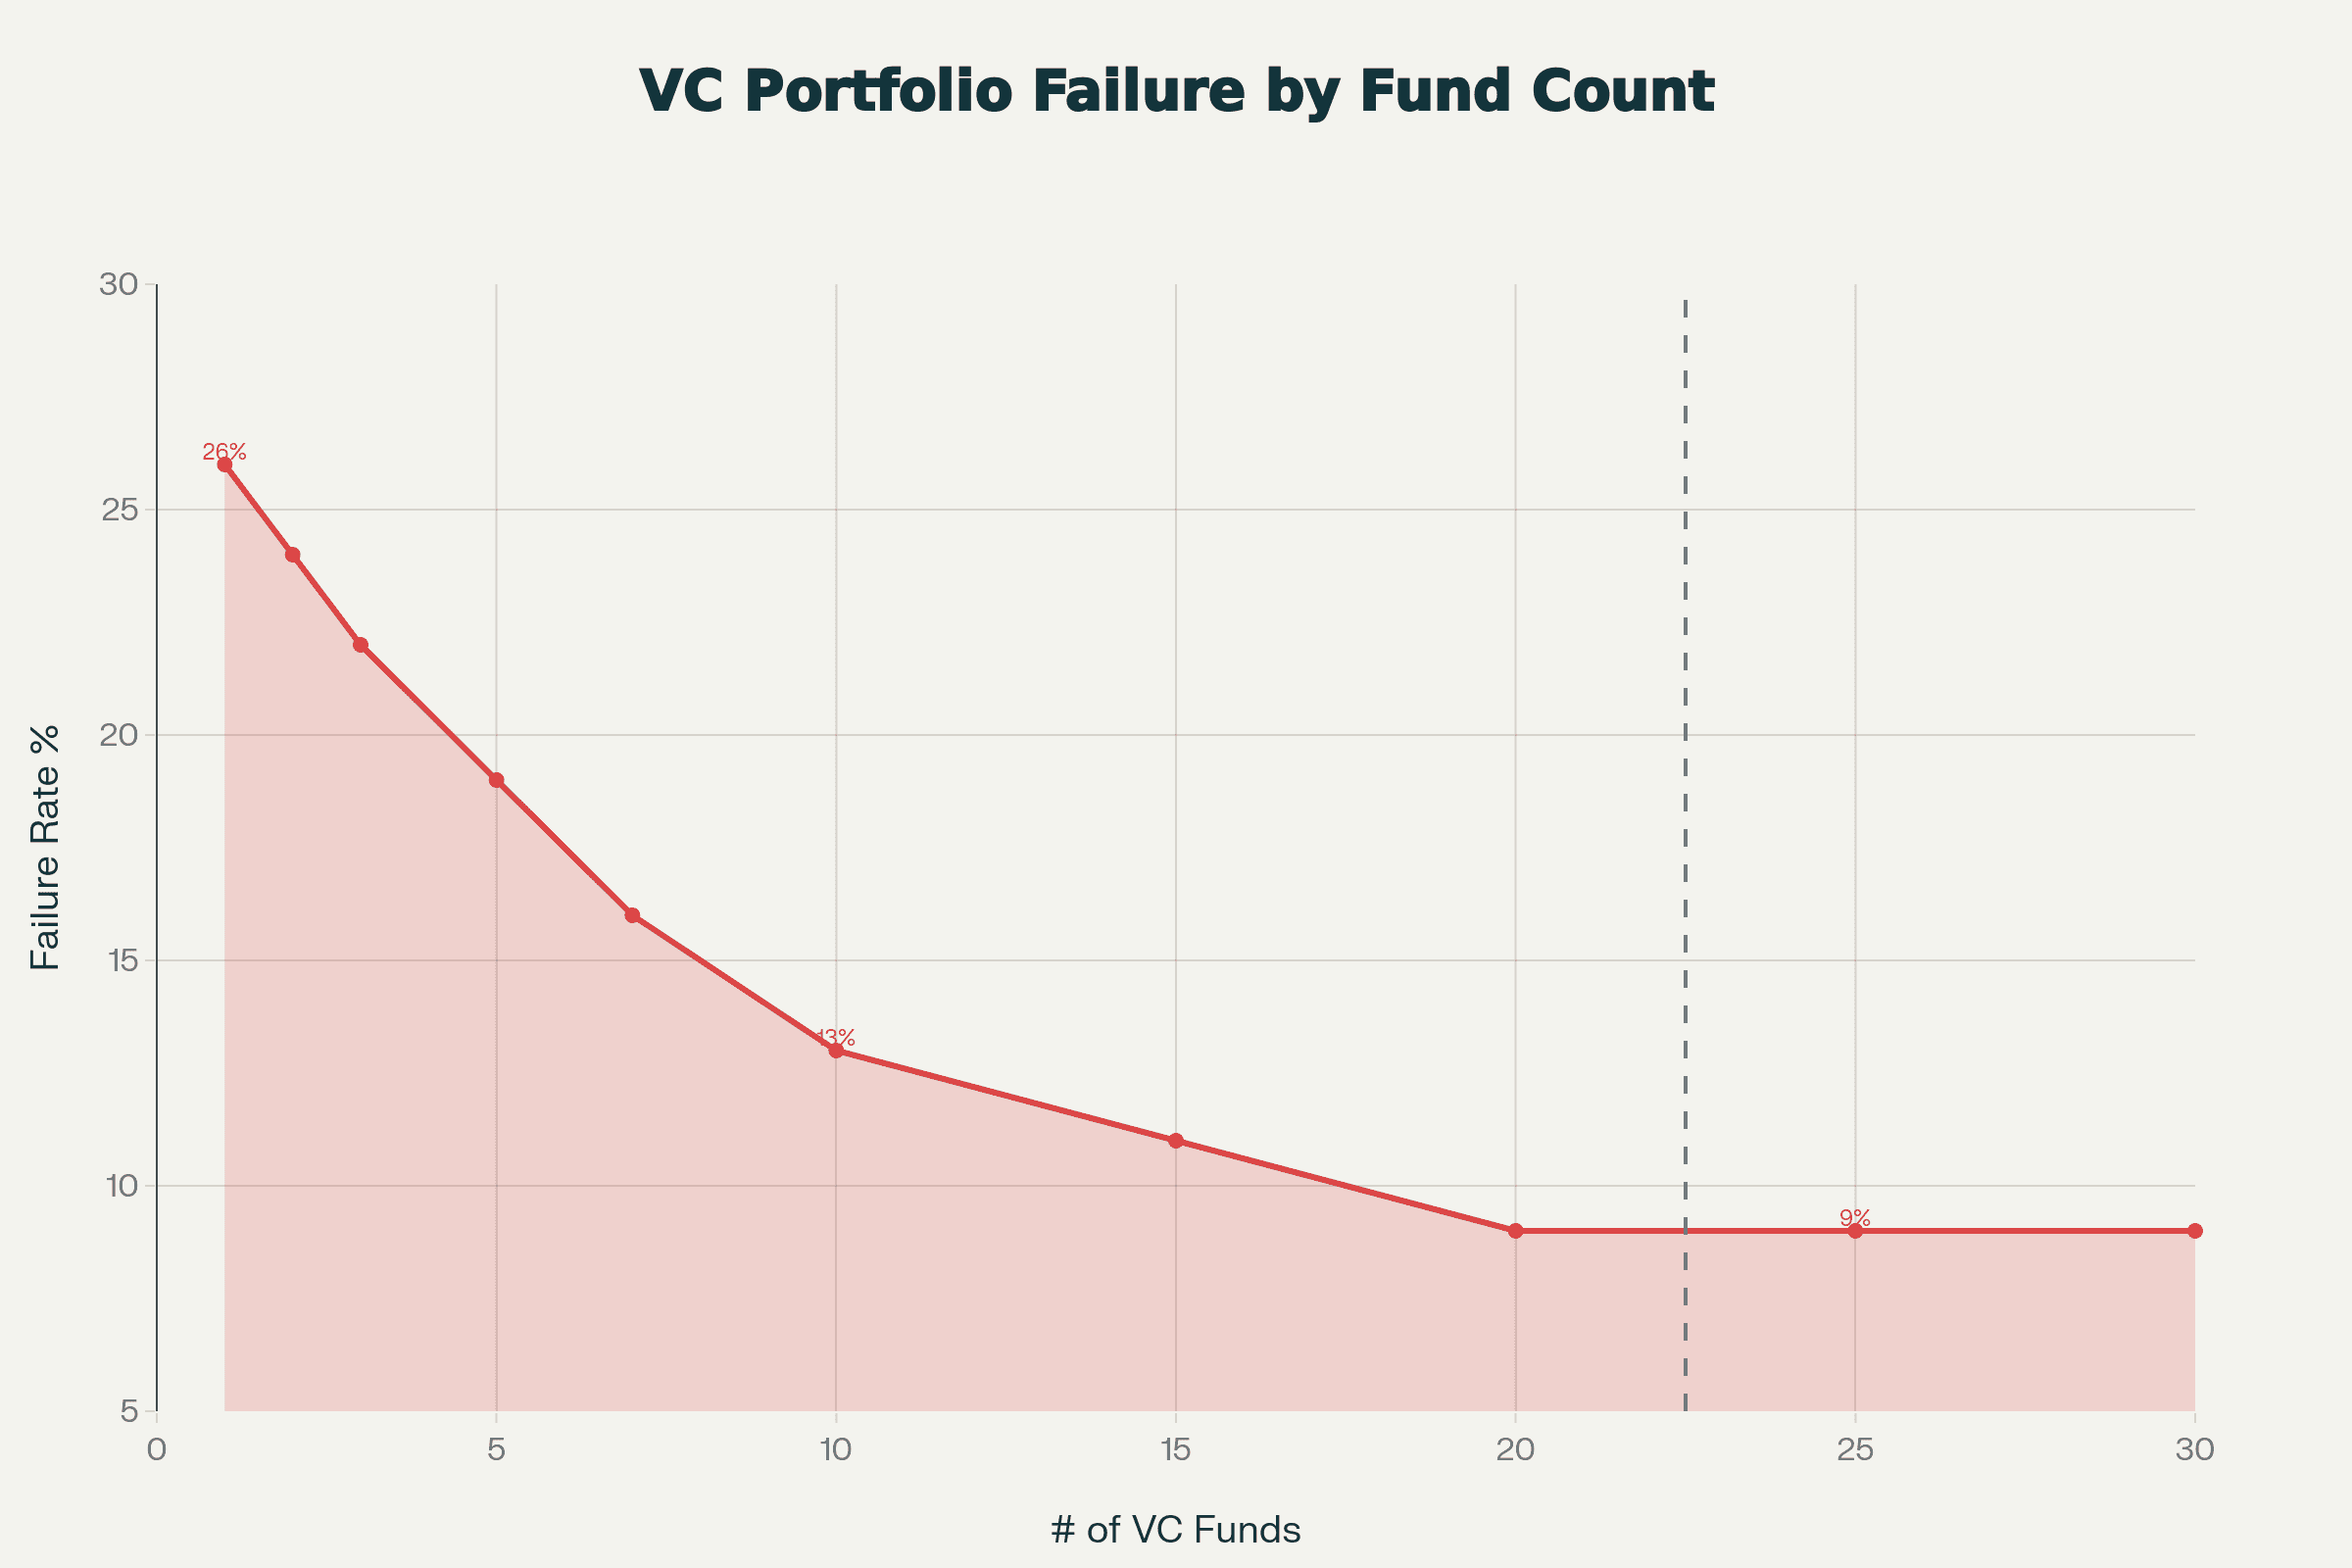Click the data marker at 25 funds
Screen dimensions: 2352x1568
point(1855,1231)
